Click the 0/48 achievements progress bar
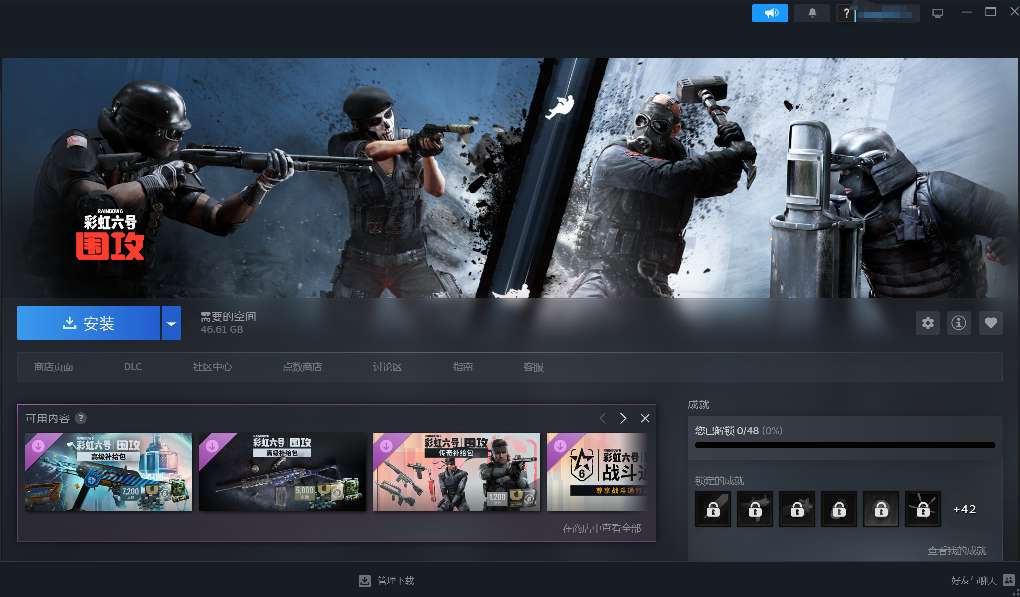Viewport: 1020px width, 597px height. pyautogui.click(x=844, y=445)
